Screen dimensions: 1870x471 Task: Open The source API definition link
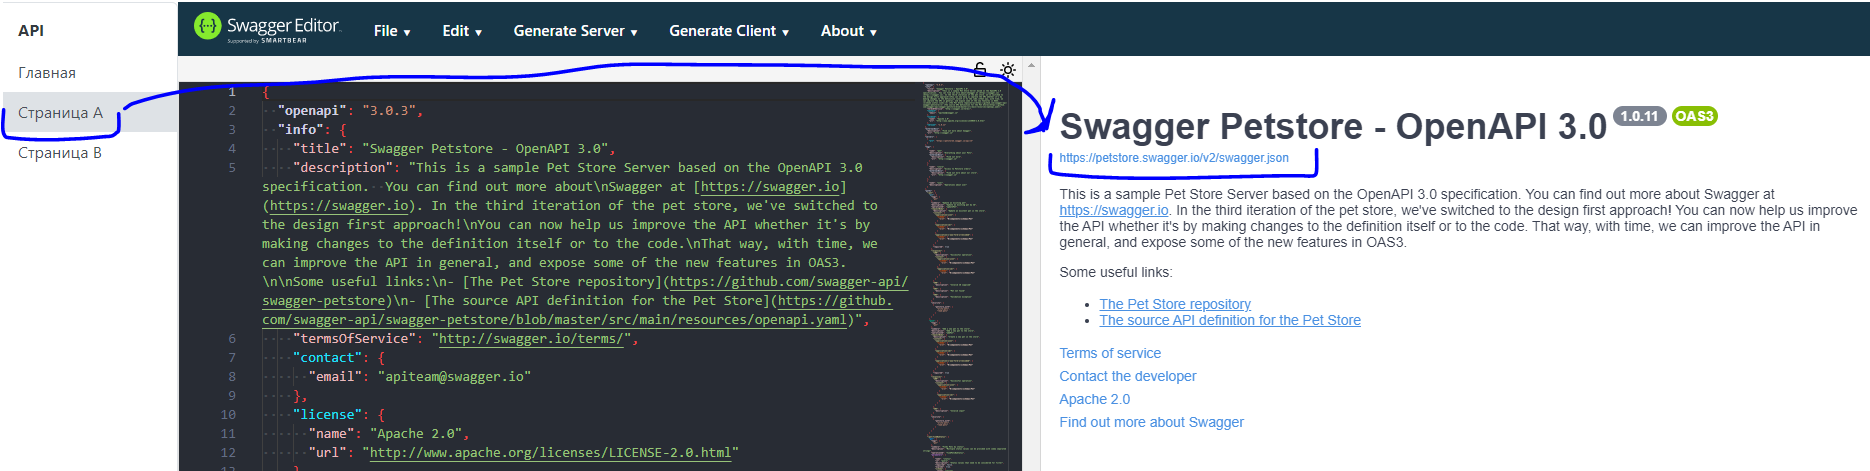point(1230,320)
